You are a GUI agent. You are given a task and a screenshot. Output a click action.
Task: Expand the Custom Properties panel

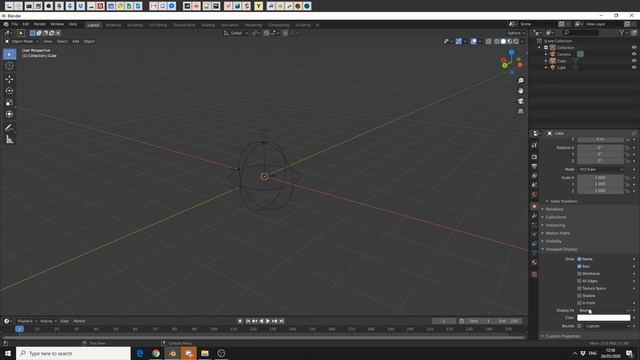562,336
